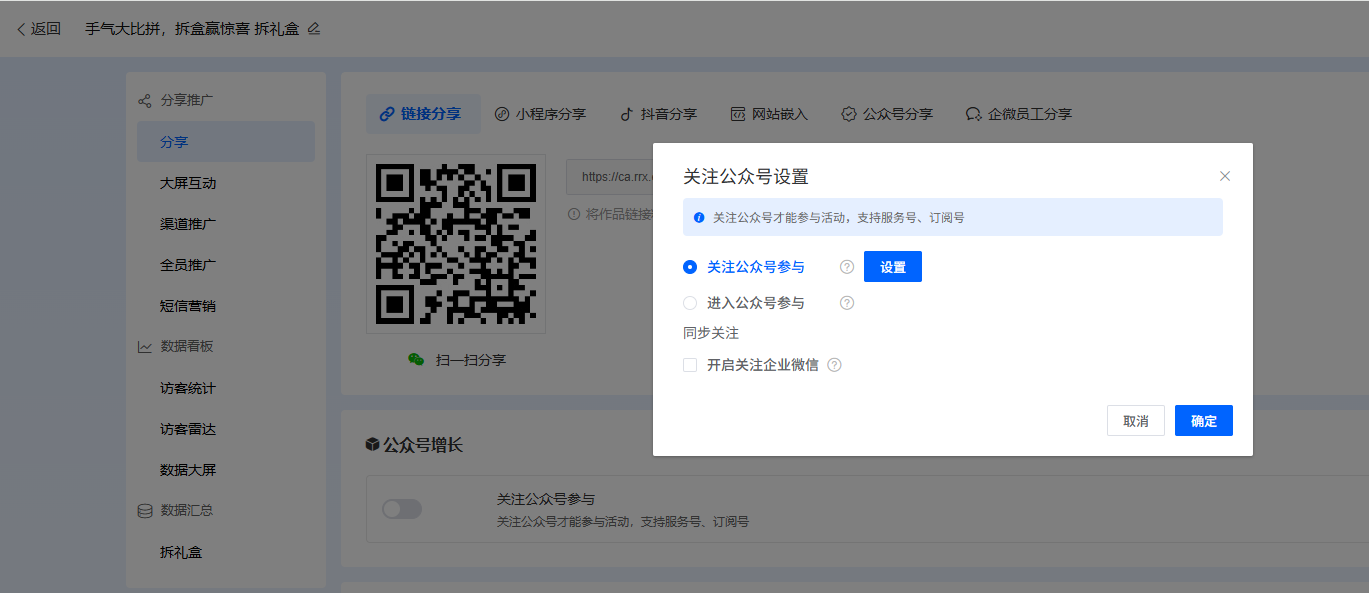Open the 公众号分享 tab

[886, 114]
